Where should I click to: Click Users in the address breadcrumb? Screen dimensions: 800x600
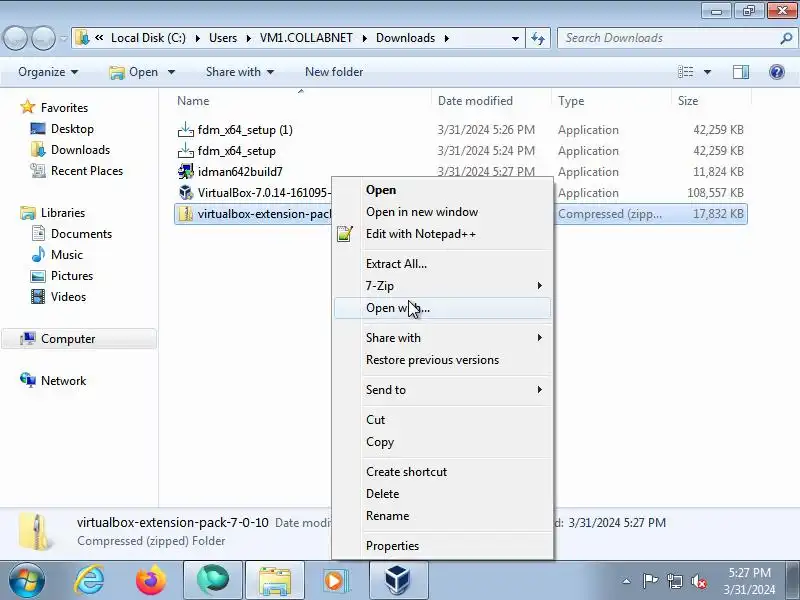click(223, 38)
